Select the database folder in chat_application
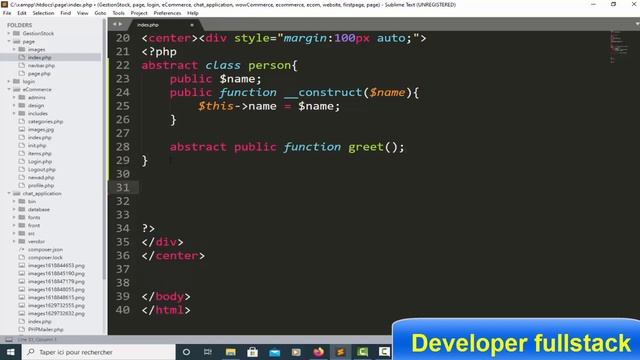Image resolution: width=640 pixels, height=360 pixels. pyautogui.click(x=39, y=209)
